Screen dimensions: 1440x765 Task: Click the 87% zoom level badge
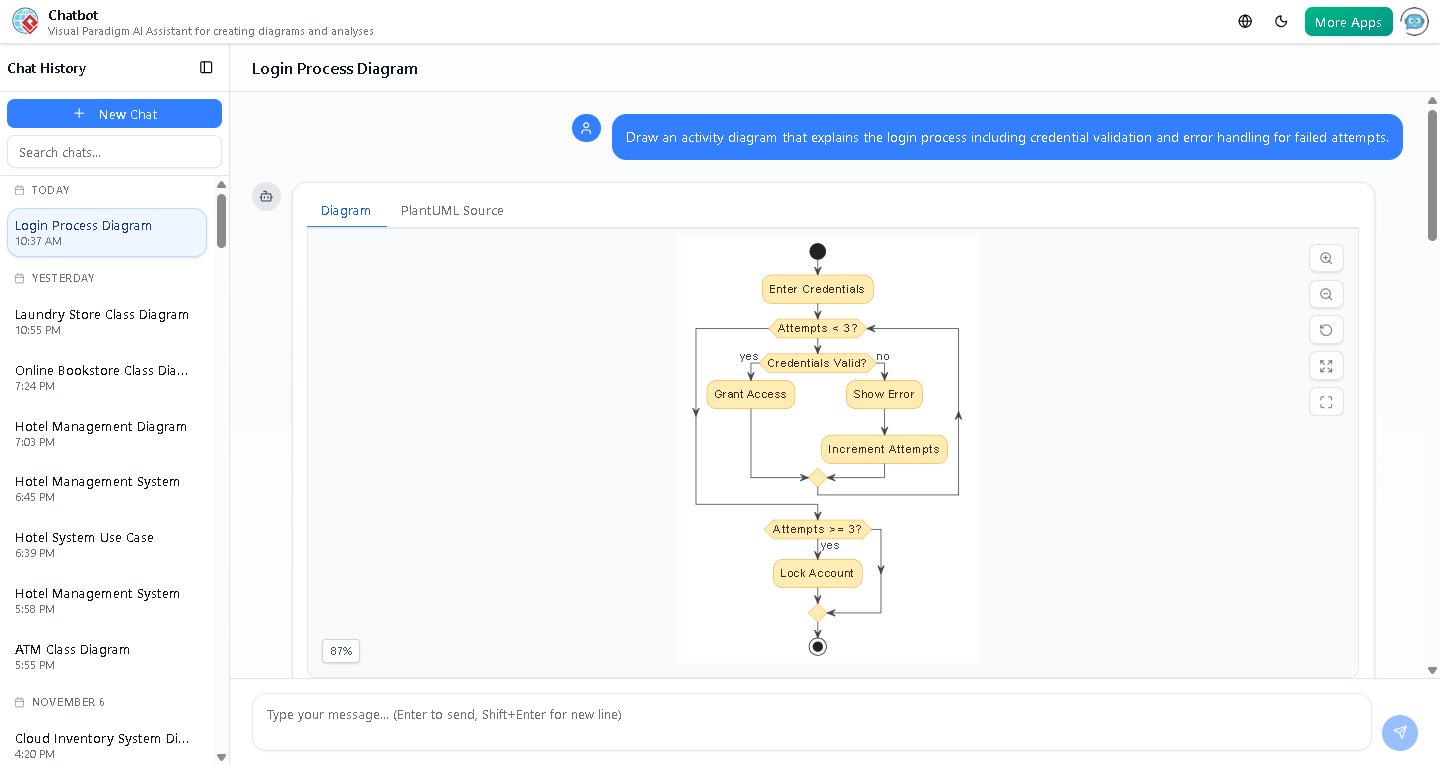coord(340,650)
